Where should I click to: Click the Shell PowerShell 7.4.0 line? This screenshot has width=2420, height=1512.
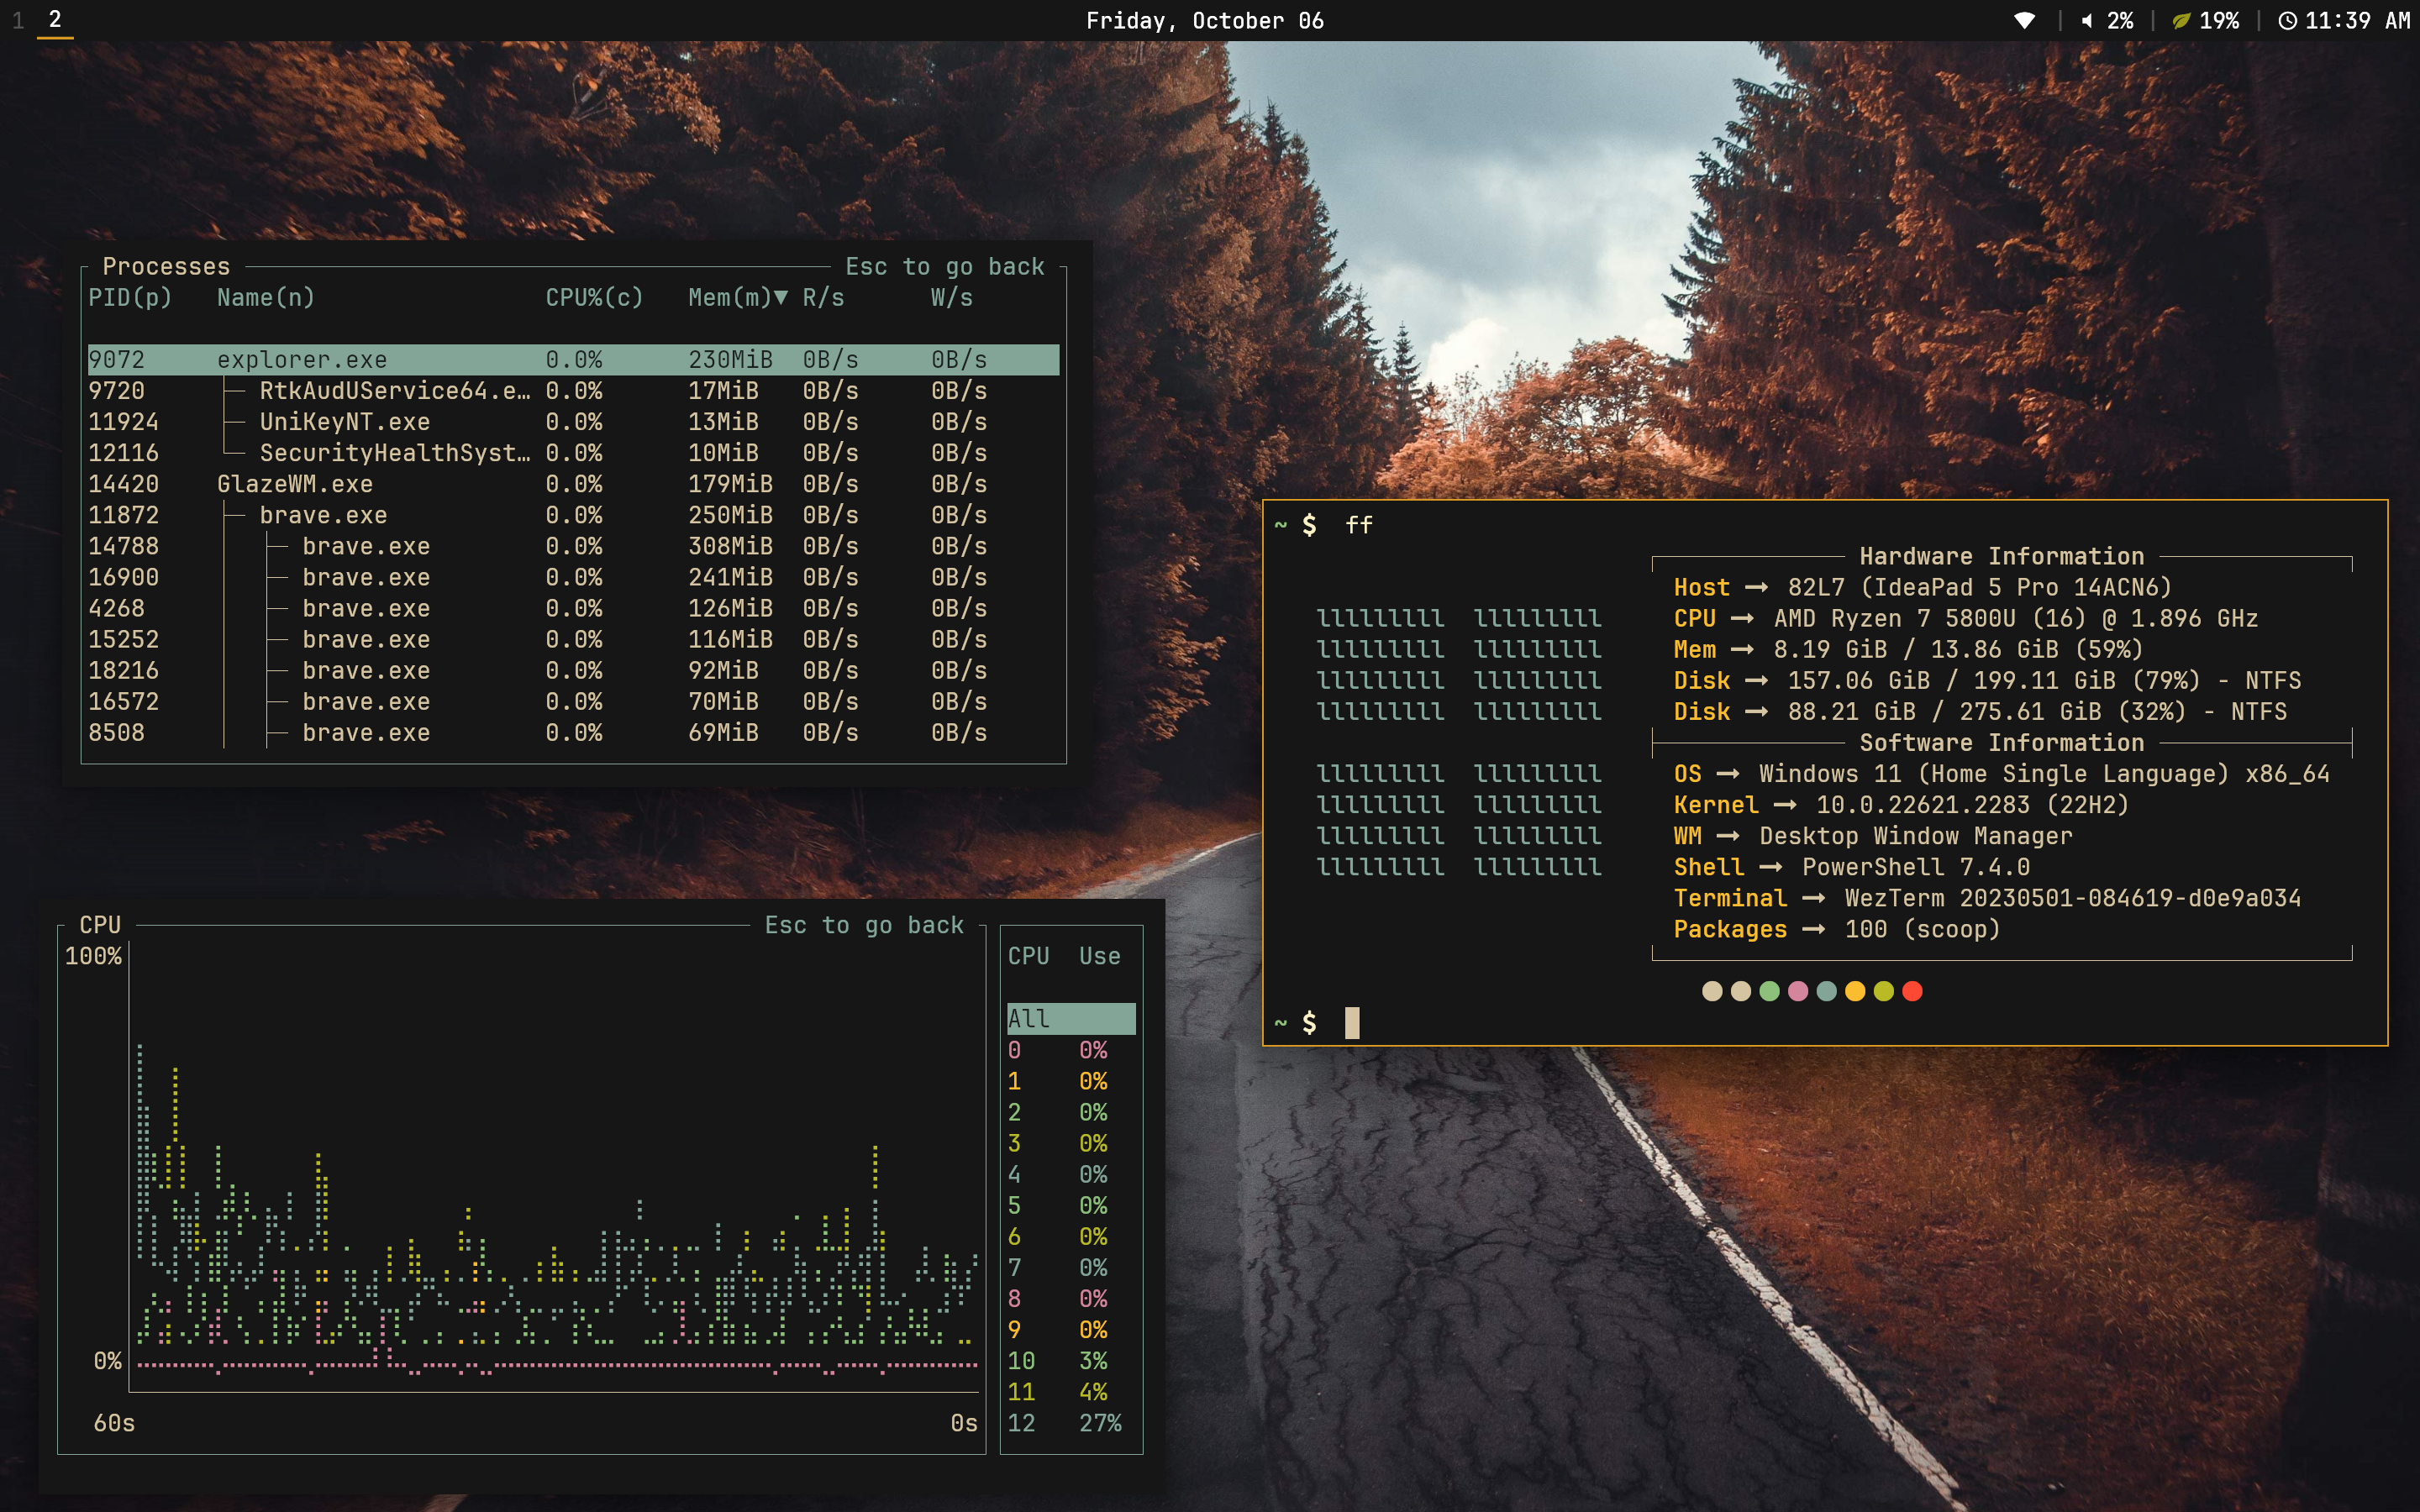[x=1852, y=867]
